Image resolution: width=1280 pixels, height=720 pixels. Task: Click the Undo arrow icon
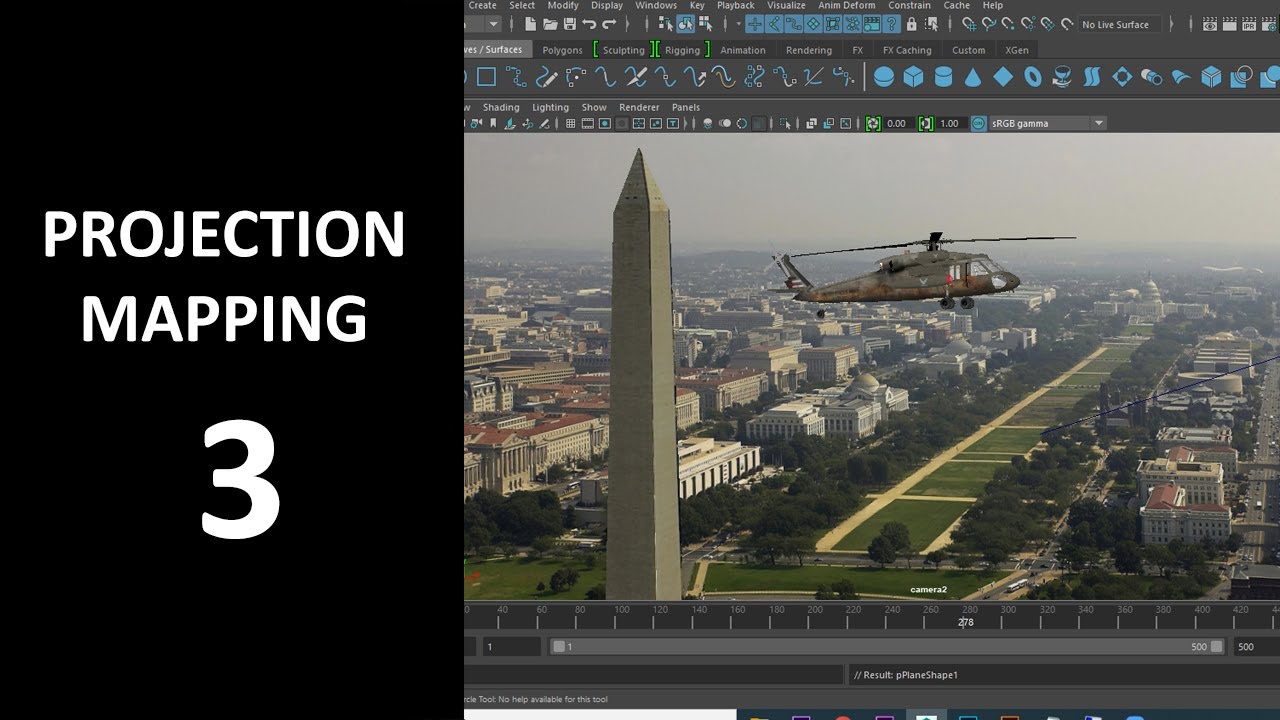[589, 24]
